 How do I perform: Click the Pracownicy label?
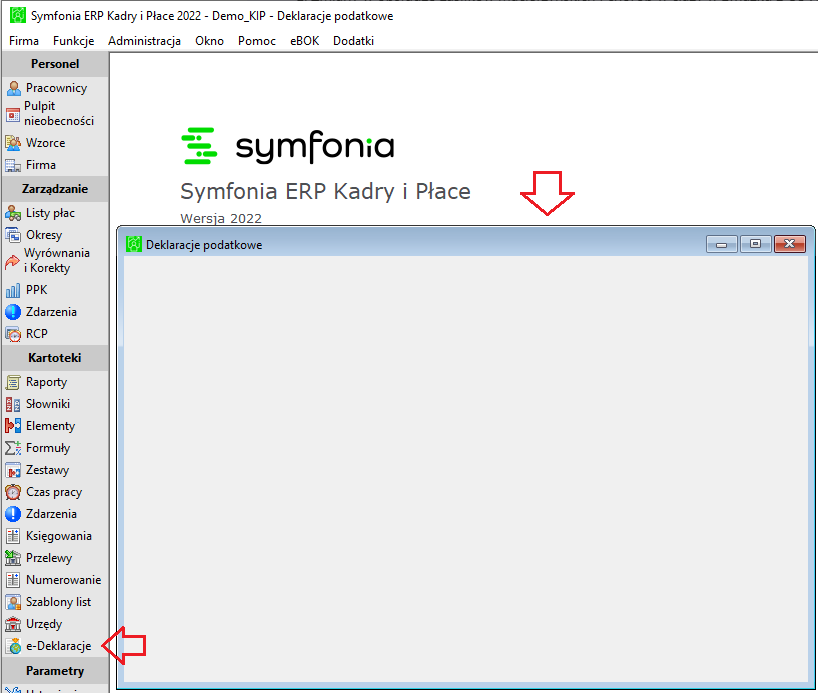pyautogui.click(x=56, y=88)
